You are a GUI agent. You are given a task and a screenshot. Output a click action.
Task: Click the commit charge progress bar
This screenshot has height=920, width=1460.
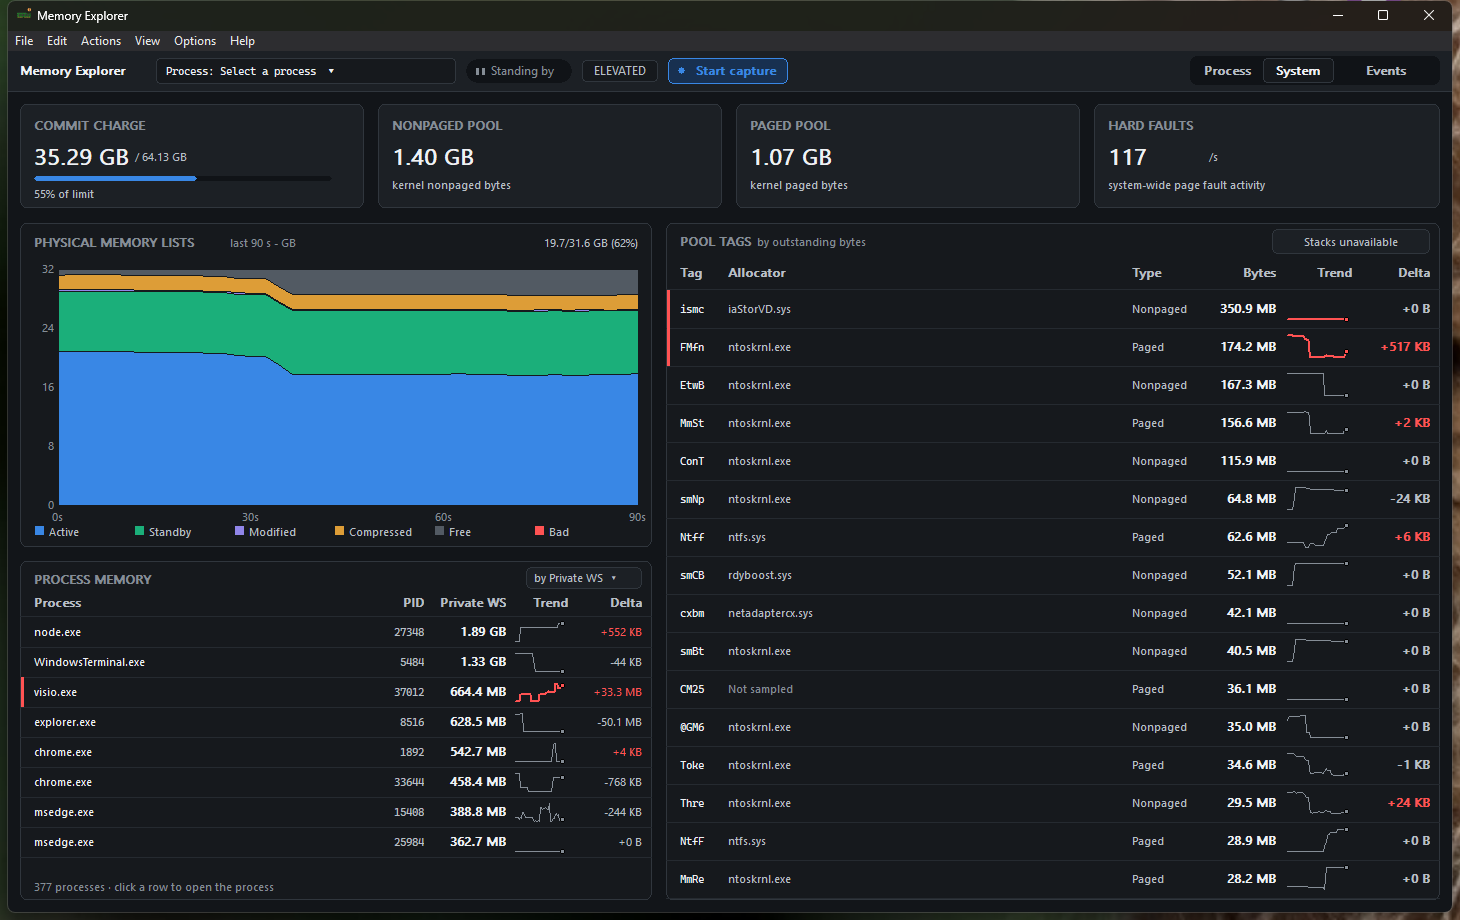pos(182,178)
